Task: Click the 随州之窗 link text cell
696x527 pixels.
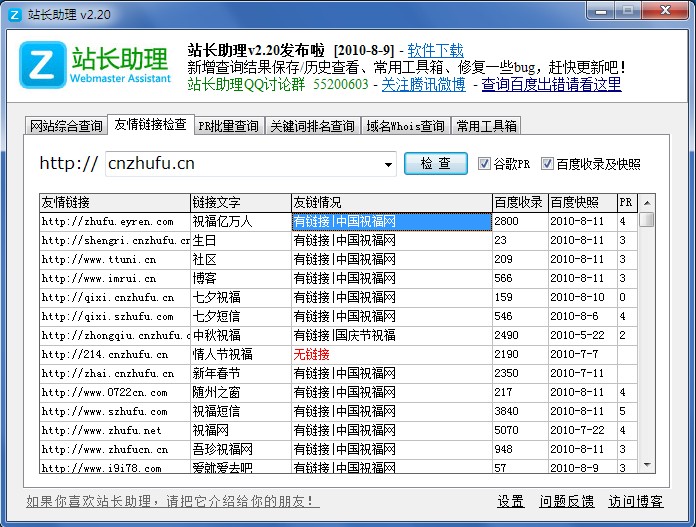Action: click(241, 393)
